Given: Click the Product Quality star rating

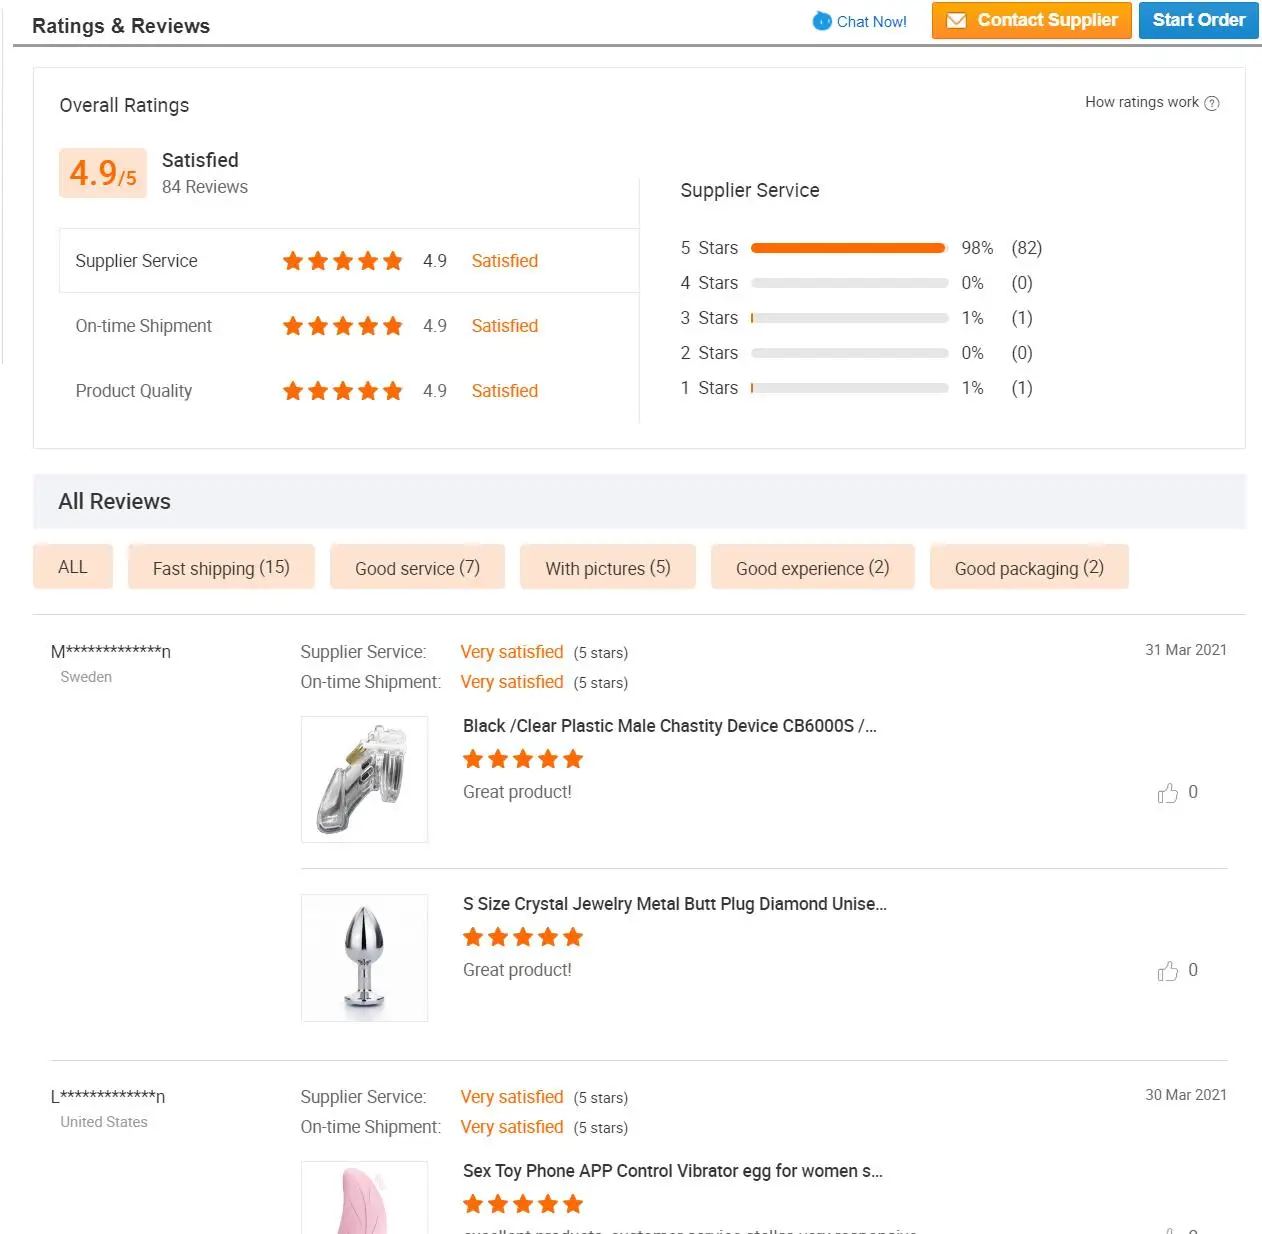Looking at the screenshot, I should (x=342, y=391).
